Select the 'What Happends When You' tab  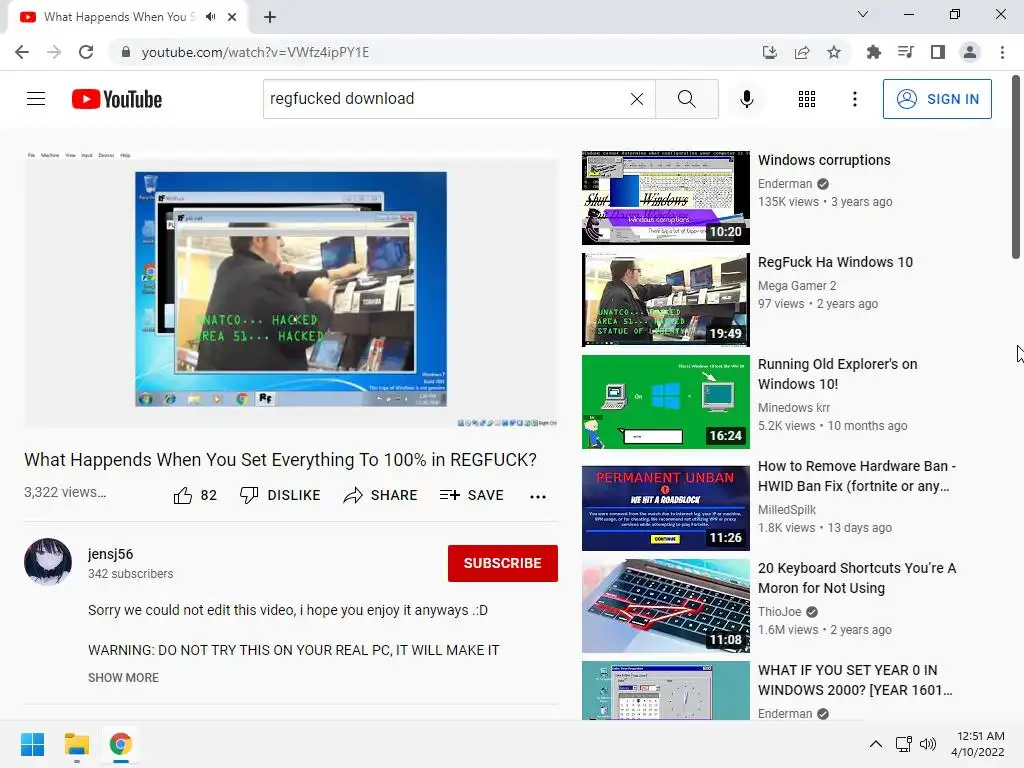(120, 17)
